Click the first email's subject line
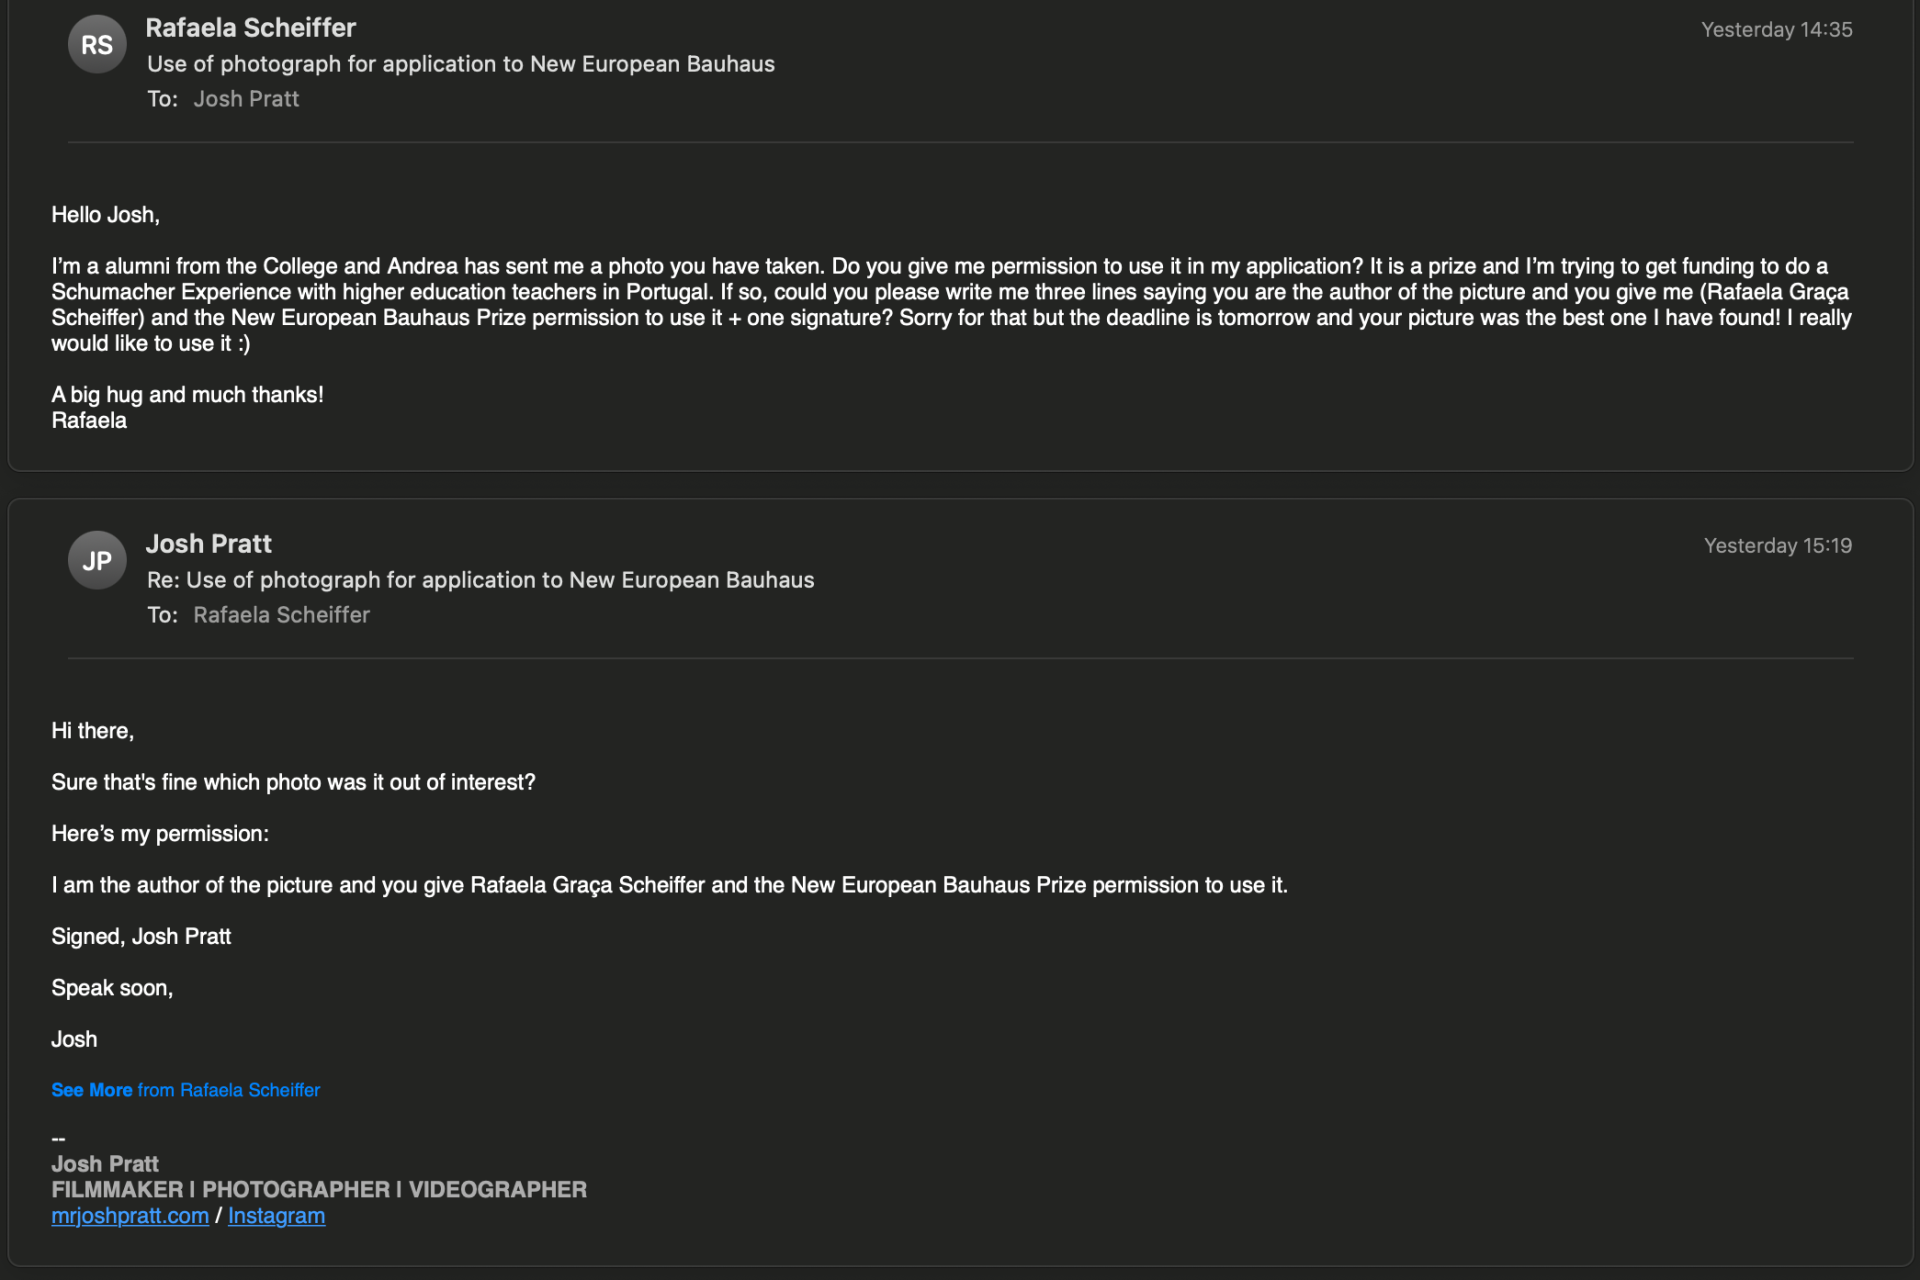 coord(460,64)
